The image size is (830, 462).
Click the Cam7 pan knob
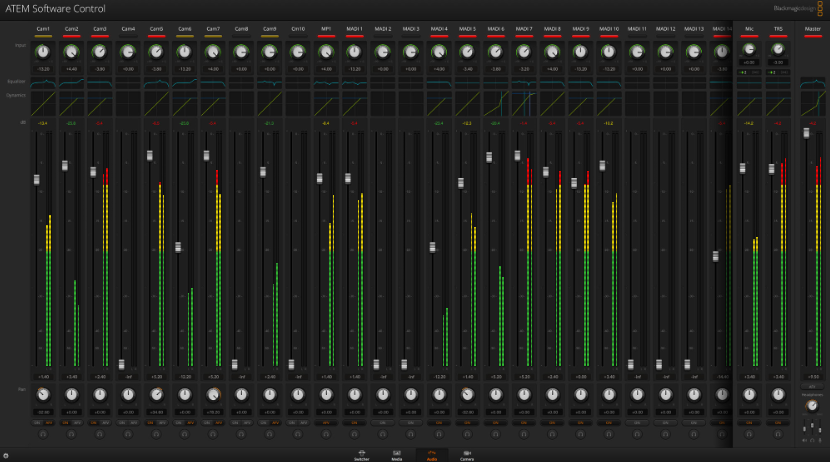tap(213, 394)
